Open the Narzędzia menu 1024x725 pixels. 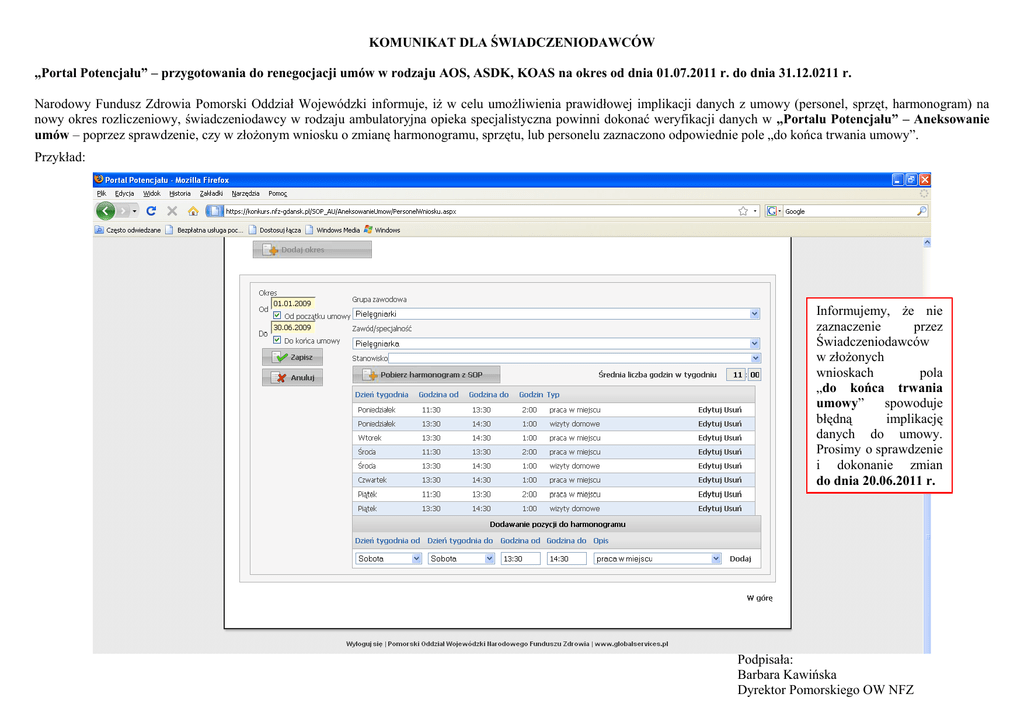coord(245,193)
